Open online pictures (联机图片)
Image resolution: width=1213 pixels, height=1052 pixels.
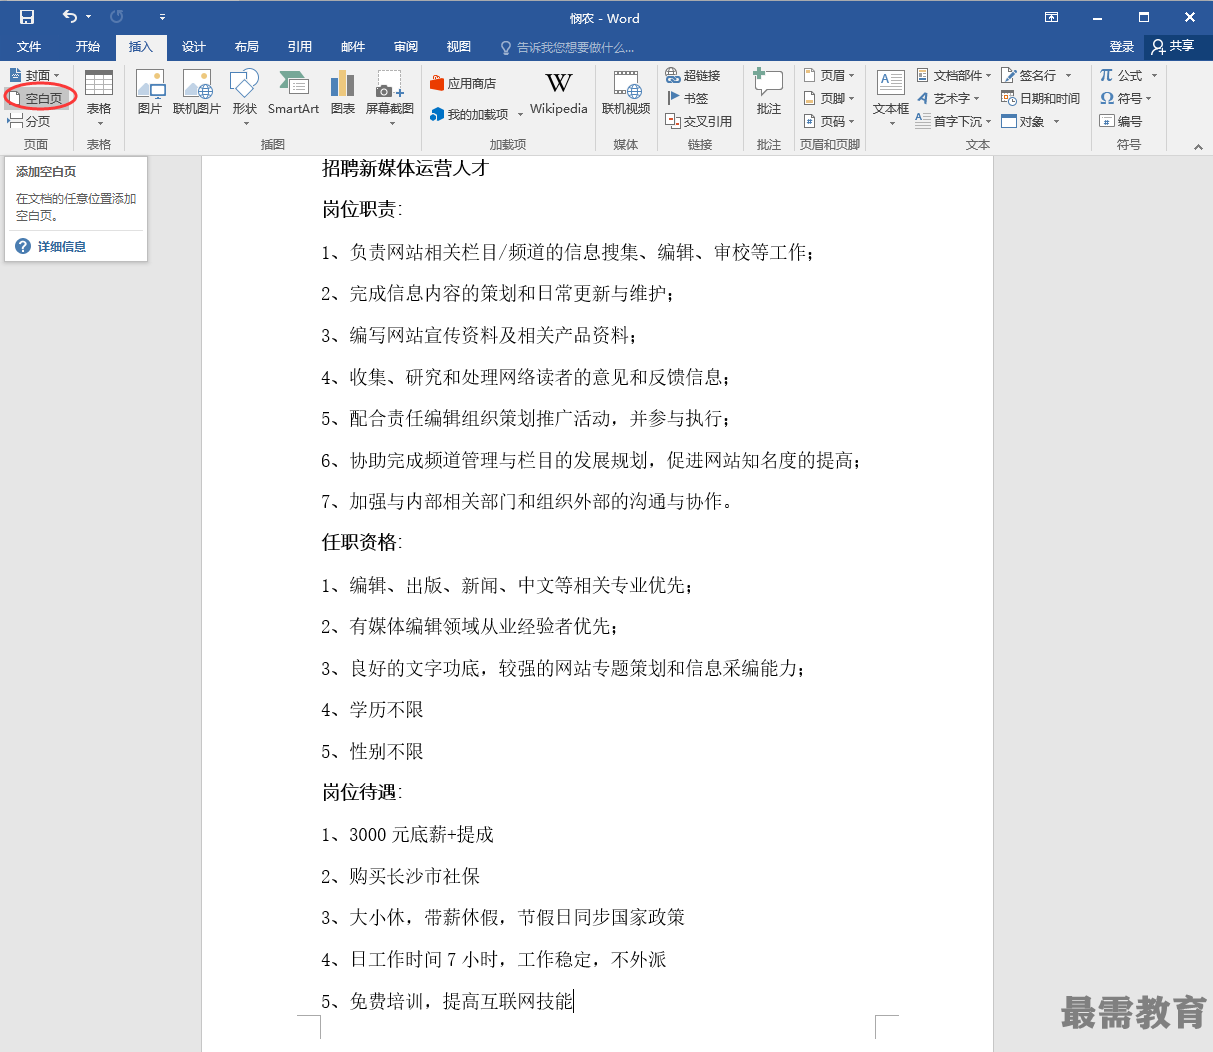197,92
